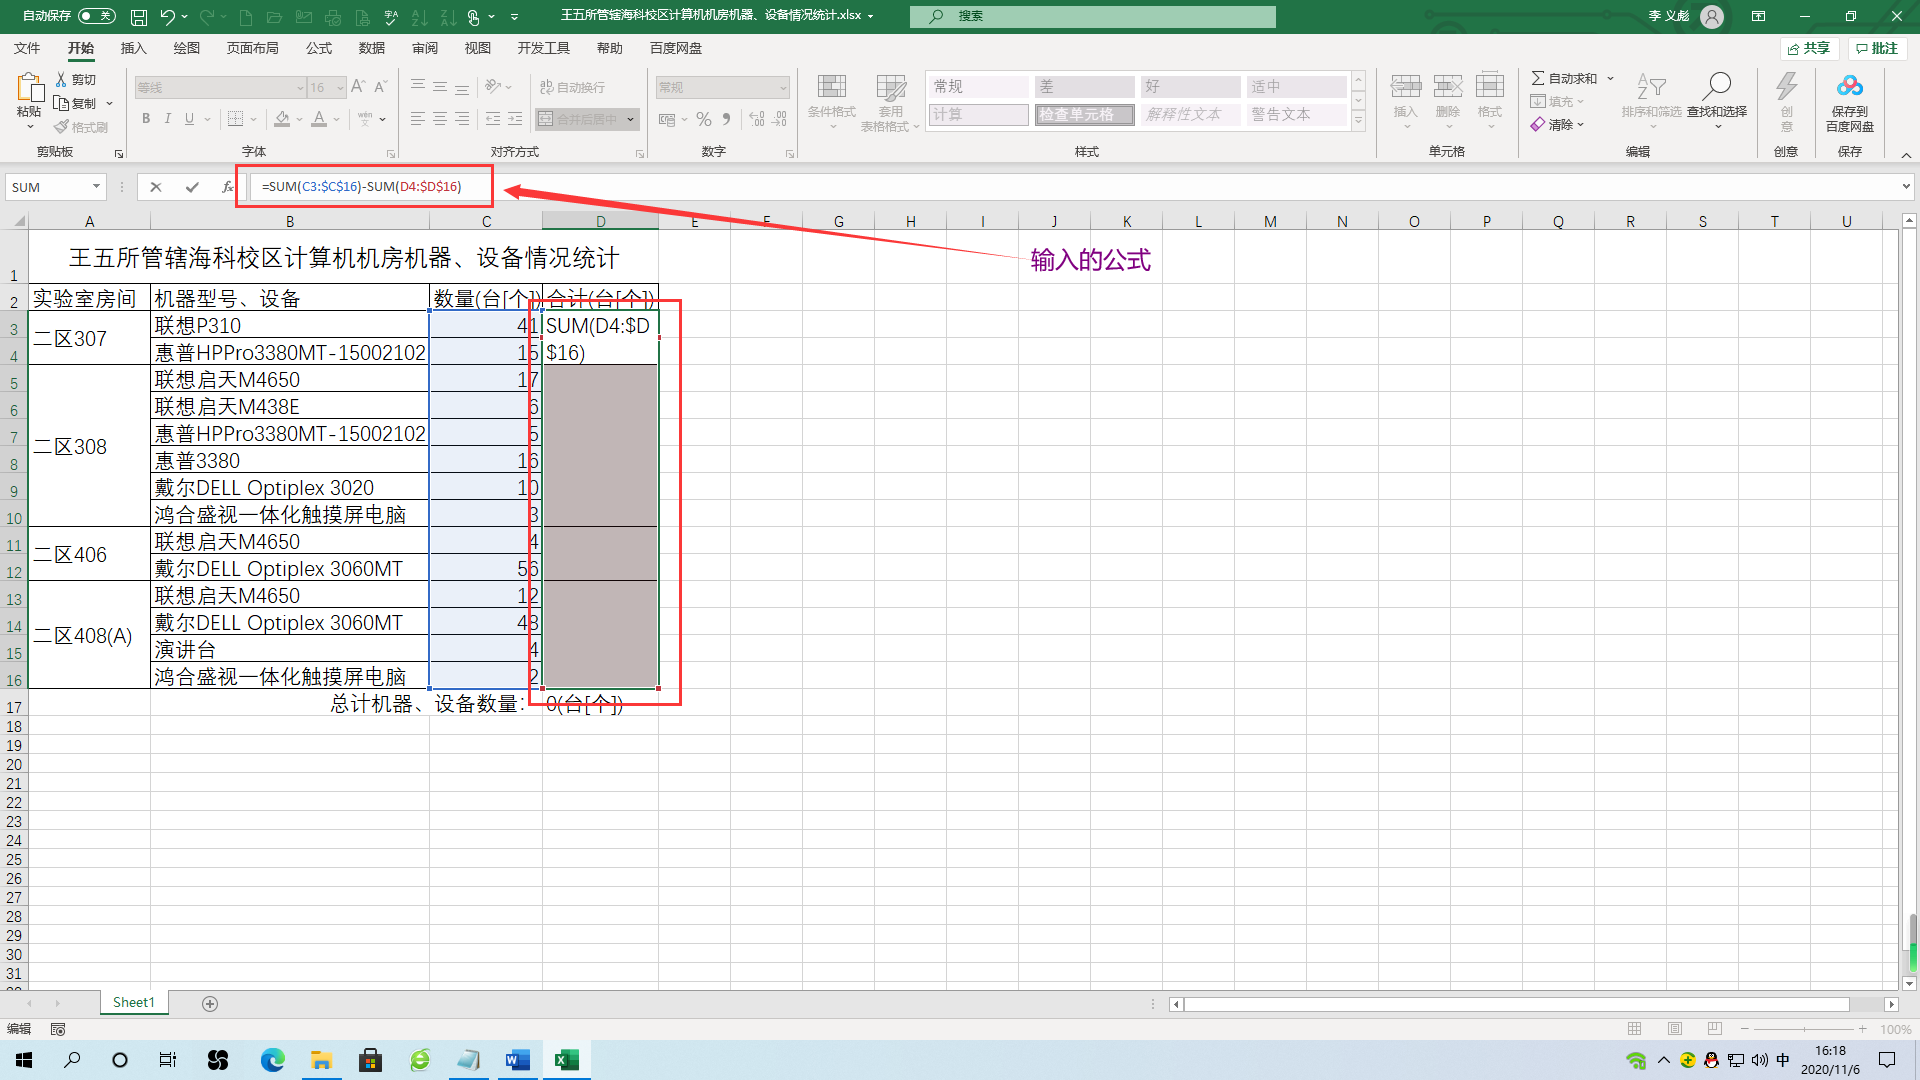Click the Save icon in title bar
The width and height of the screenshot is (1920, 1080).
tap(139, 16)
